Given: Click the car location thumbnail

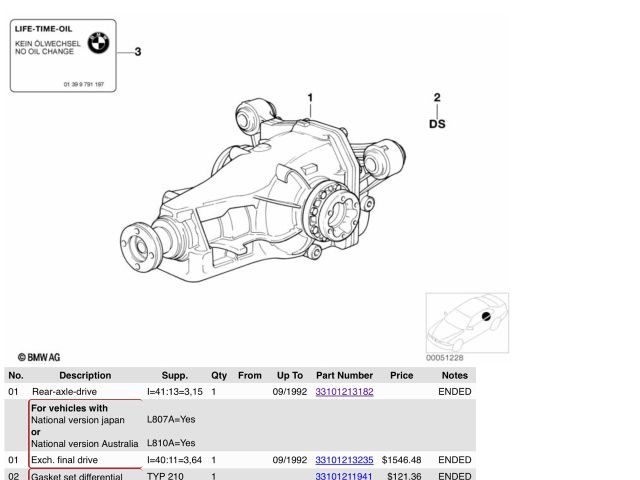Looking at the screenshot, I should point(466,322).
